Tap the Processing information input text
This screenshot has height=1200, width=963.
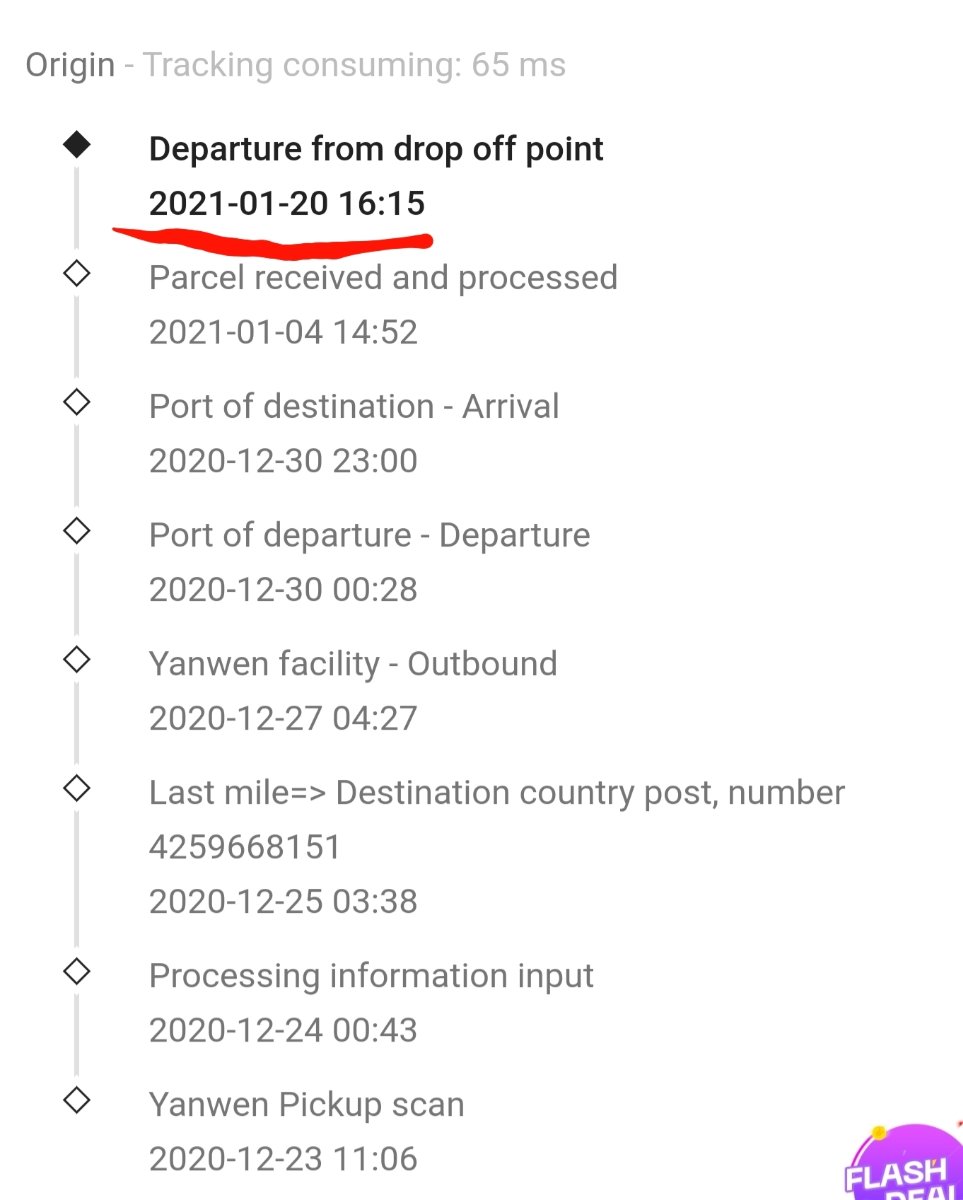click(371, 976)
